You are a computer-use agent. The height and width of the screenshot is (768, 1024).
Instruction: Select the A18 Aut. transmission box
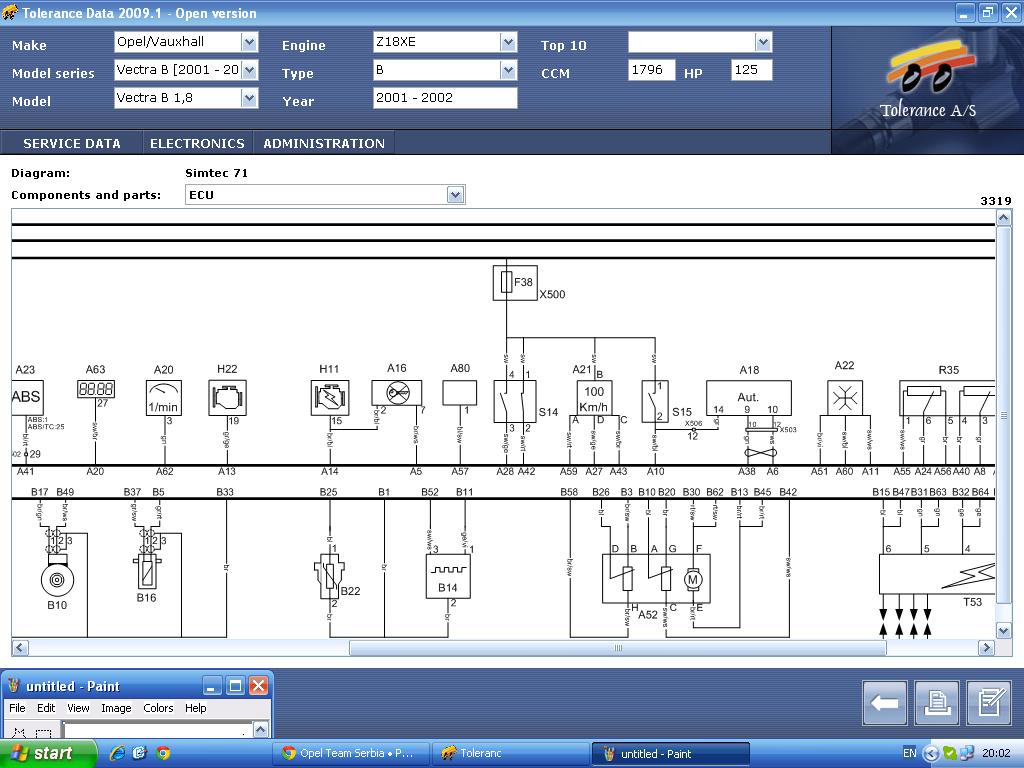pos(749,398)
